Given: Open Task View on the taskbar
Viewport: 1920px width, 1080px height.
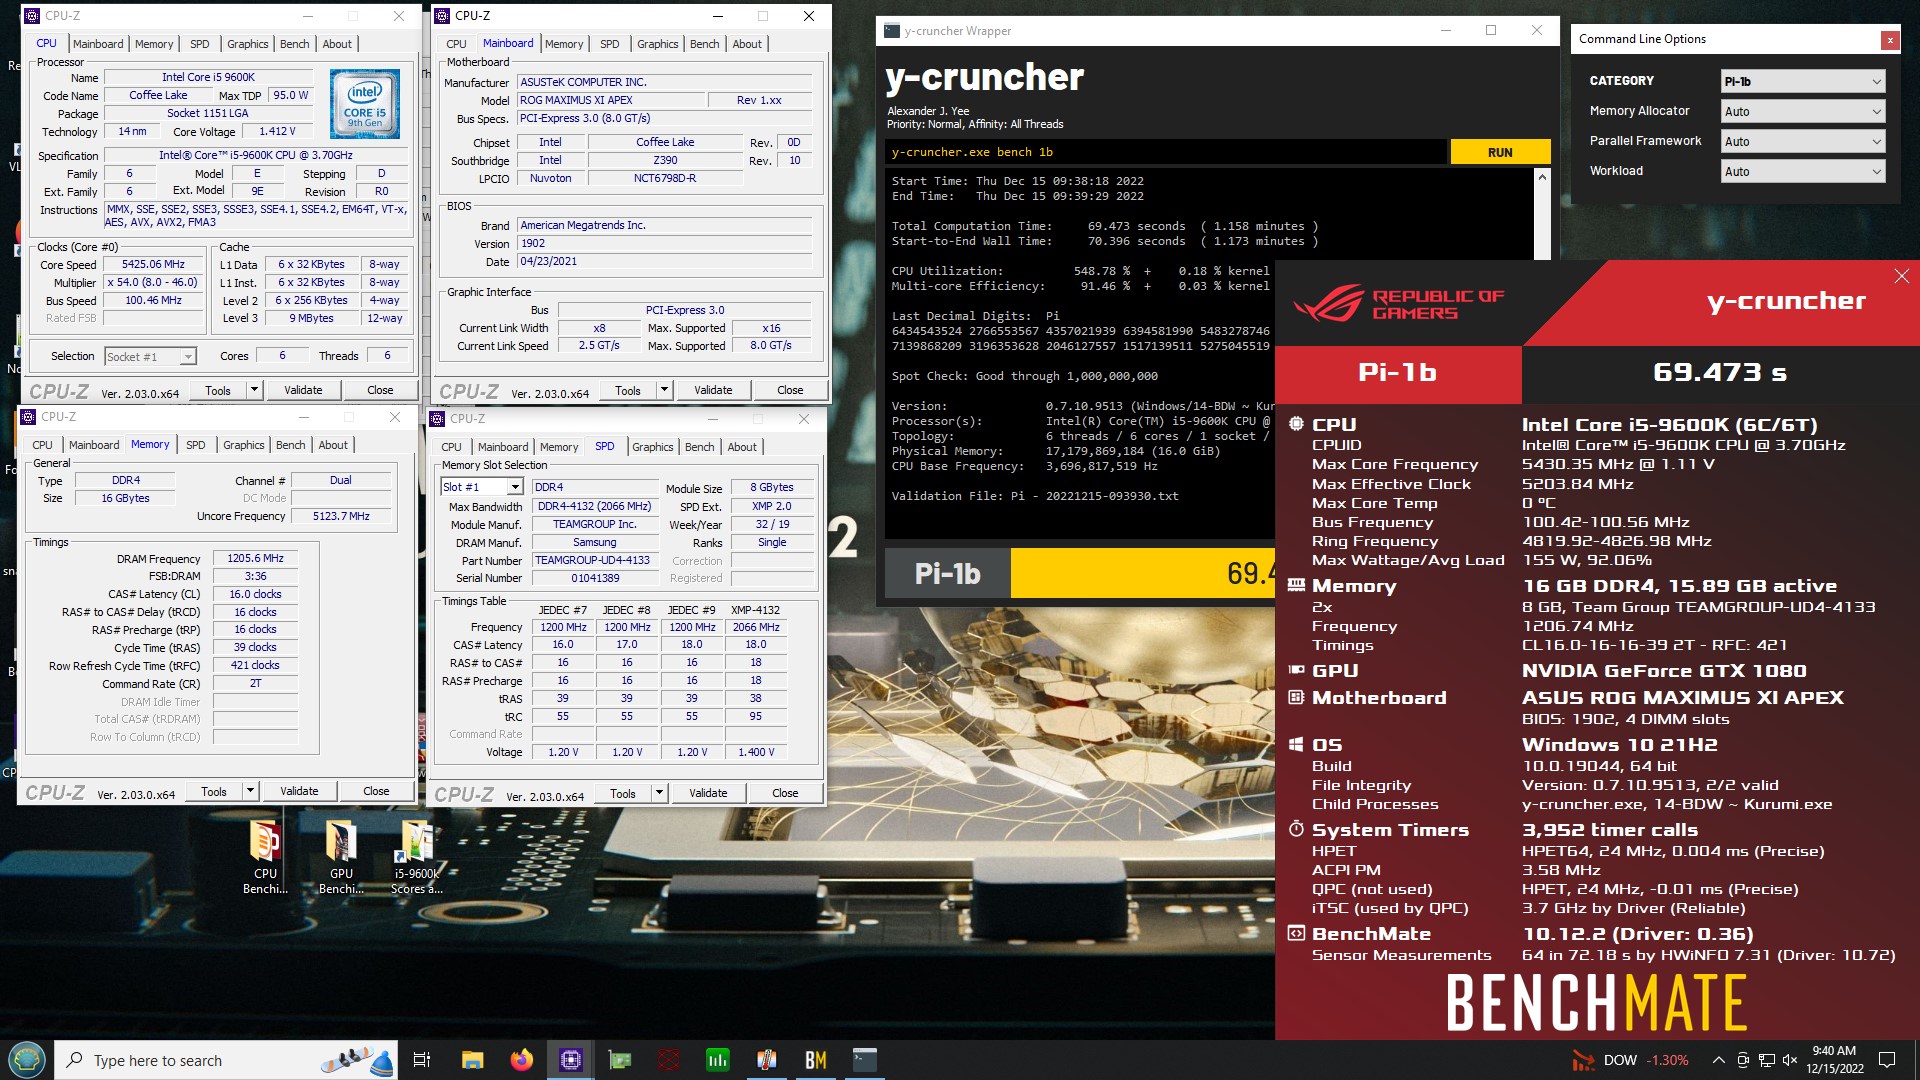Looking at the screenshot, I should point(421,1060).
